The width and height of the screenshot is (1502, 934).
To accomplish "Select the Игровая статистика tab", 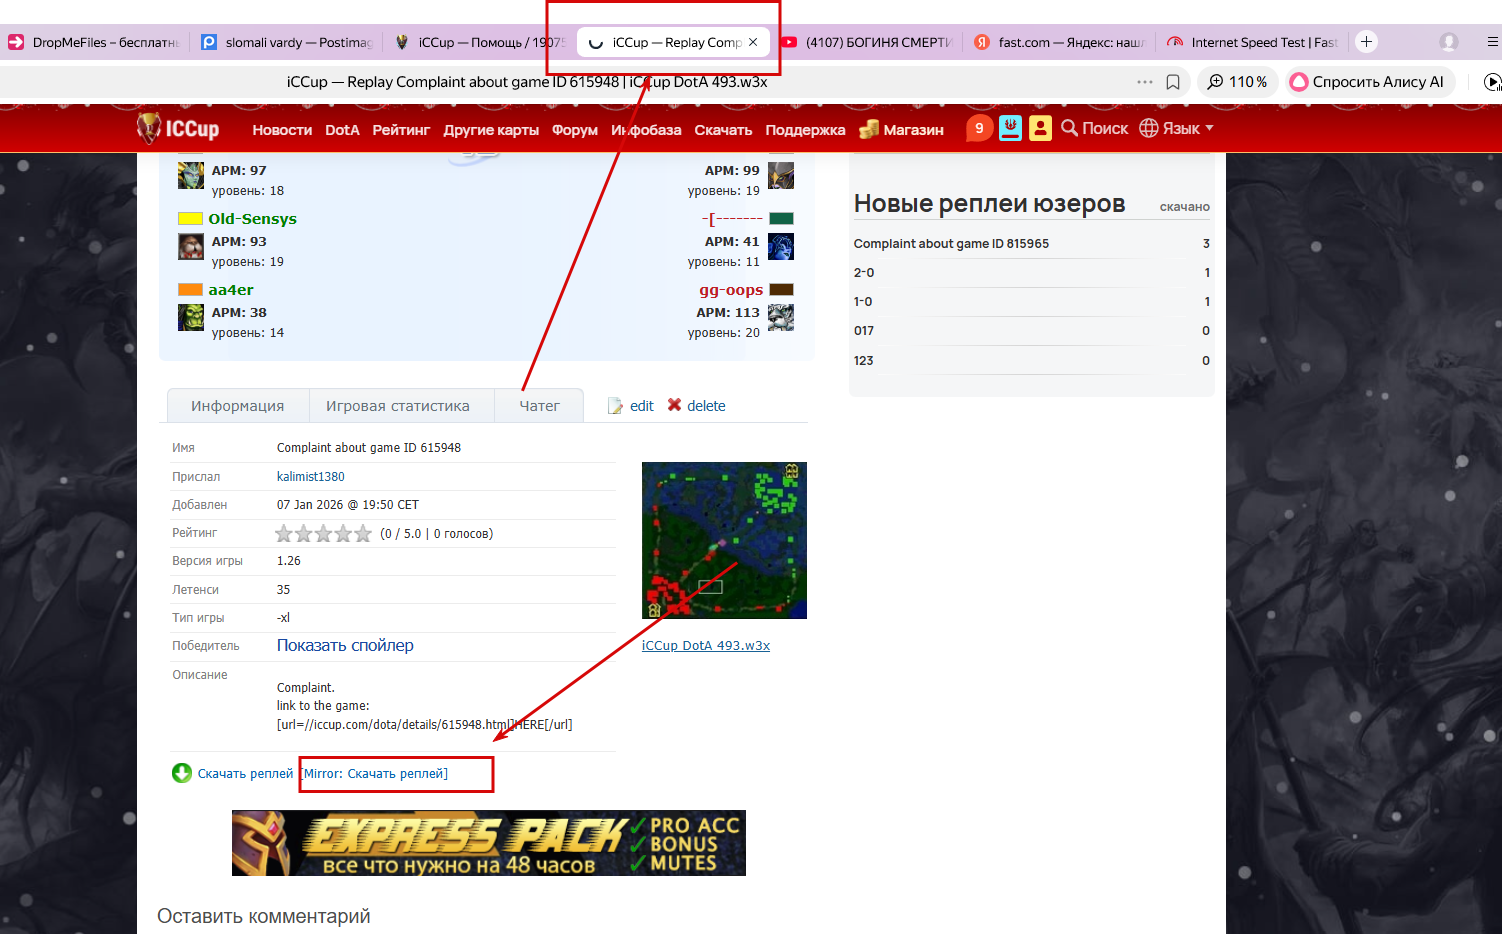I will (x=398, y=406).
